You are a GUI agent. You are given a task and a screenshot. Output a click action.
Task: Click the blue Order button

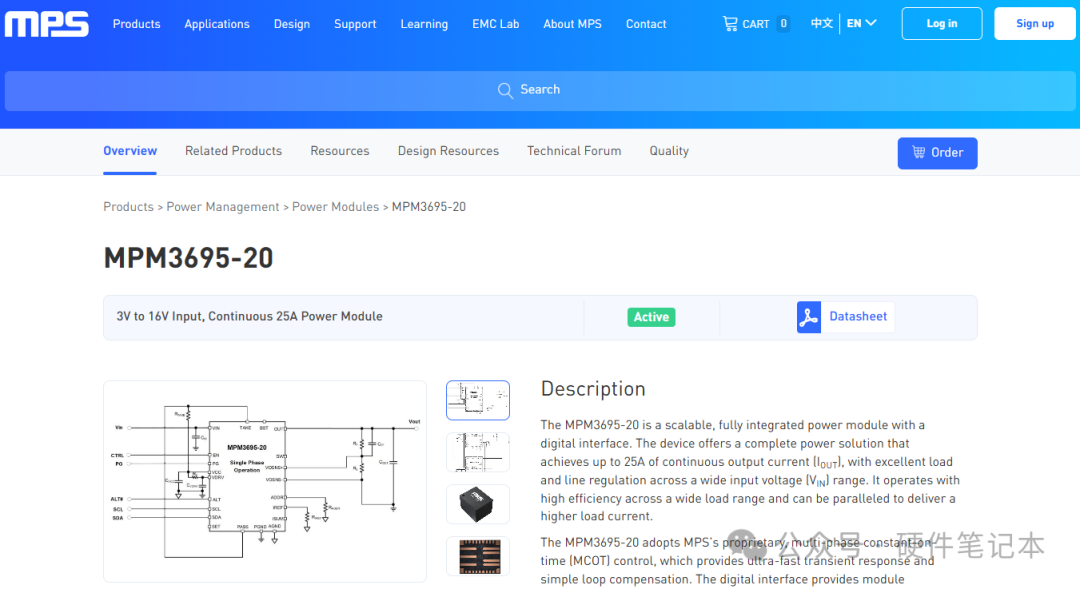(x=937, y=153)
